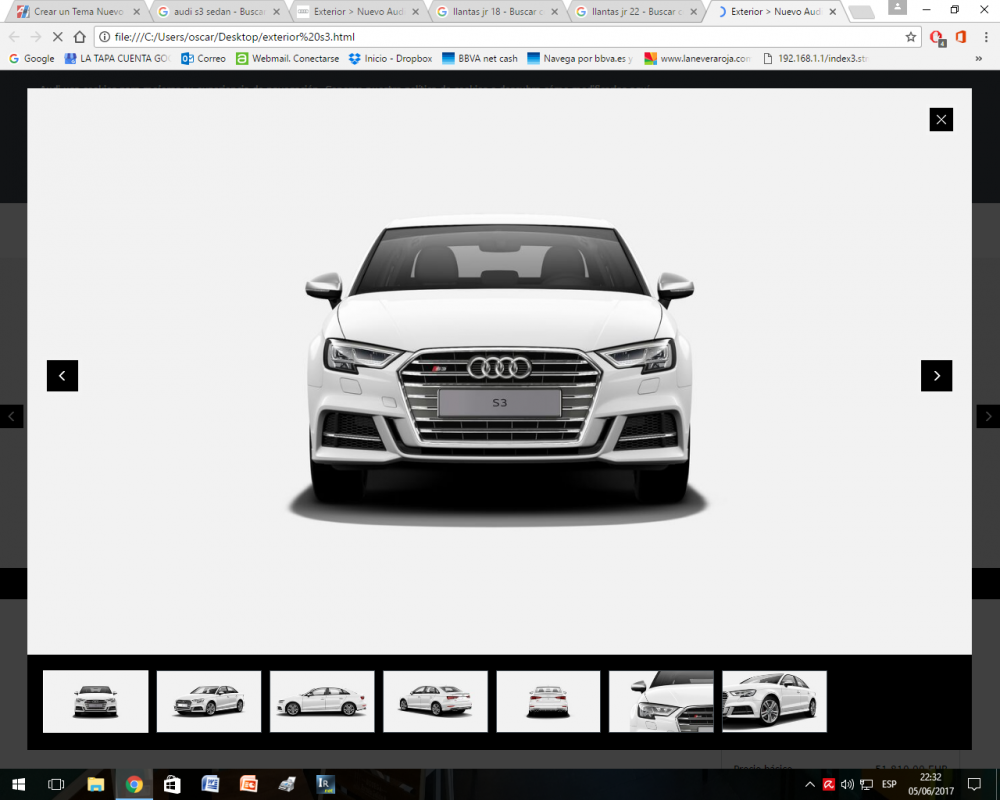Screen dimensions: 1000x800
Task: Open the Webmail. Conectarse bookmark
Action: coord(288,59)
